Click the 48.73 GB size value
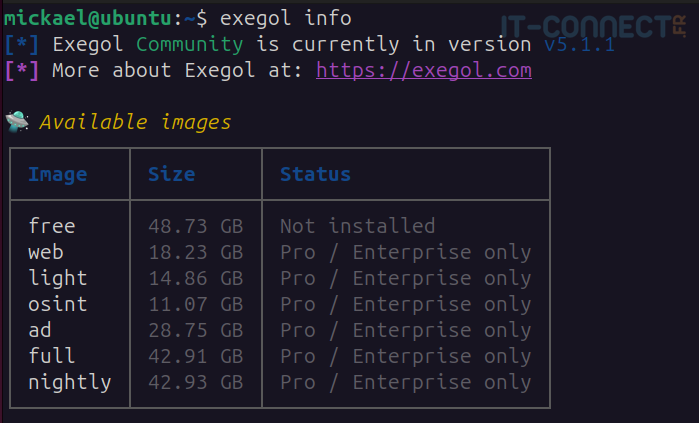The image size is (699, 423). click(x=195, y=226)
